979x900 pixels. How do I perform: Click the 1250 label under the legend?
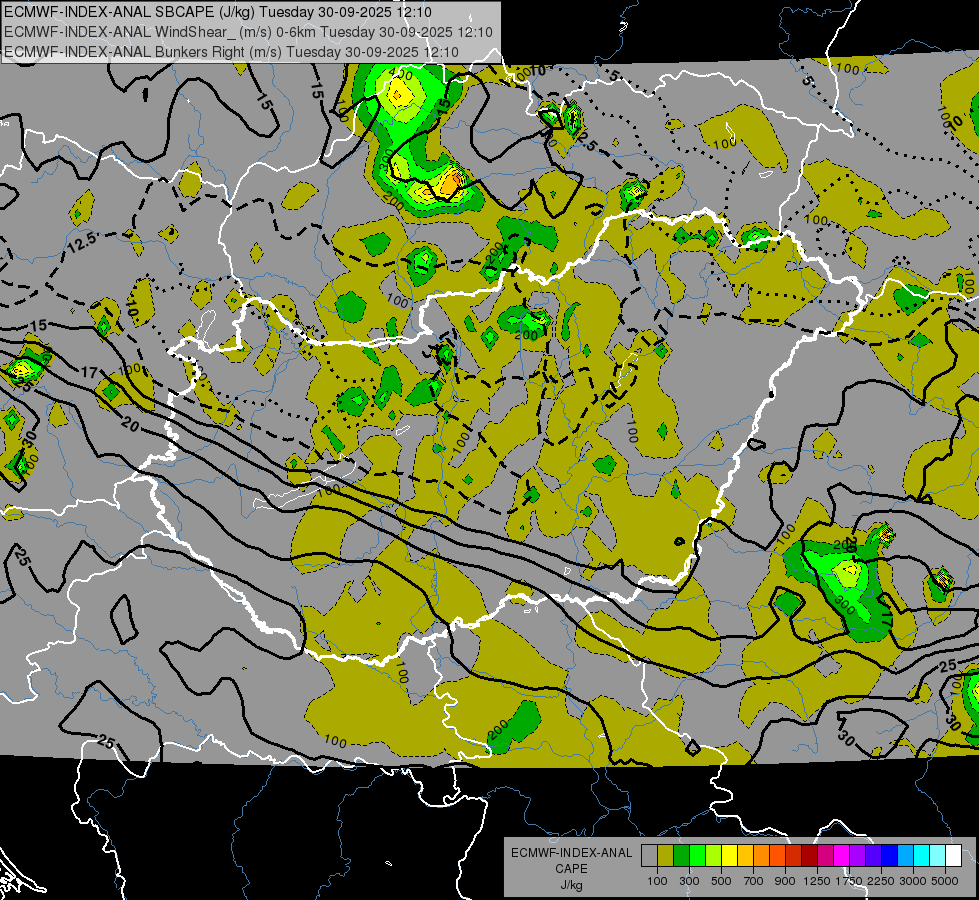tap(817, 881)
